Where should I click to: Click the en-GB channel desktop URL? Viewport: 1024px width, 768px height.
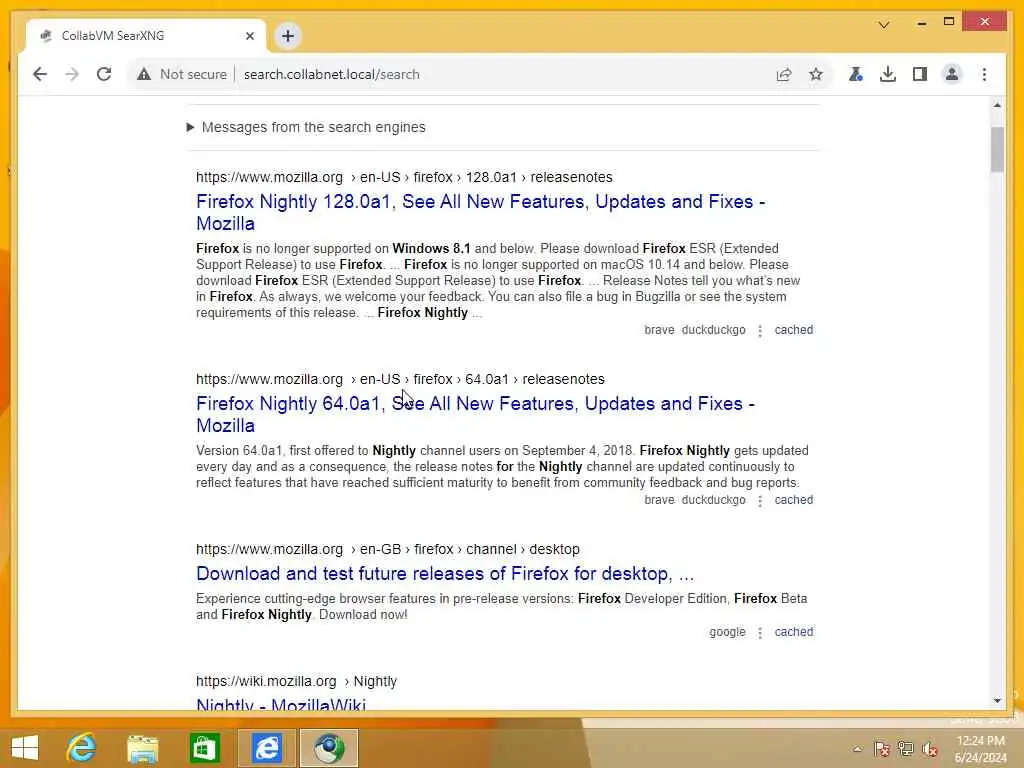click(x=388, y=549)
